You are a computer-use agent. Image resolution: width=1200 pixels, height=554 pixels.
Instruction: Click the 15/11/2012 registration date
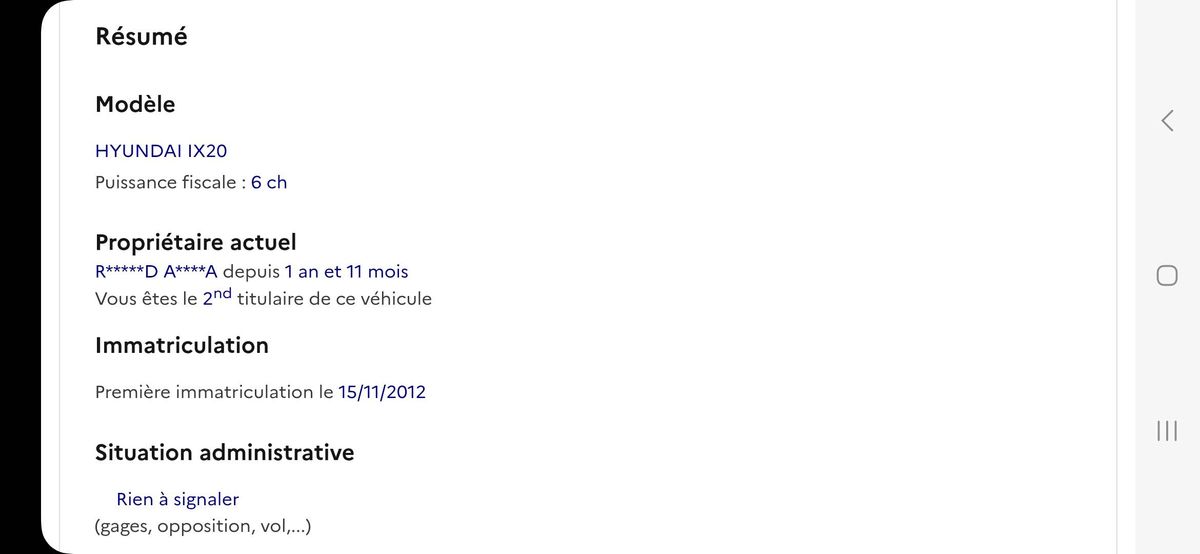(x=382, y=392)
